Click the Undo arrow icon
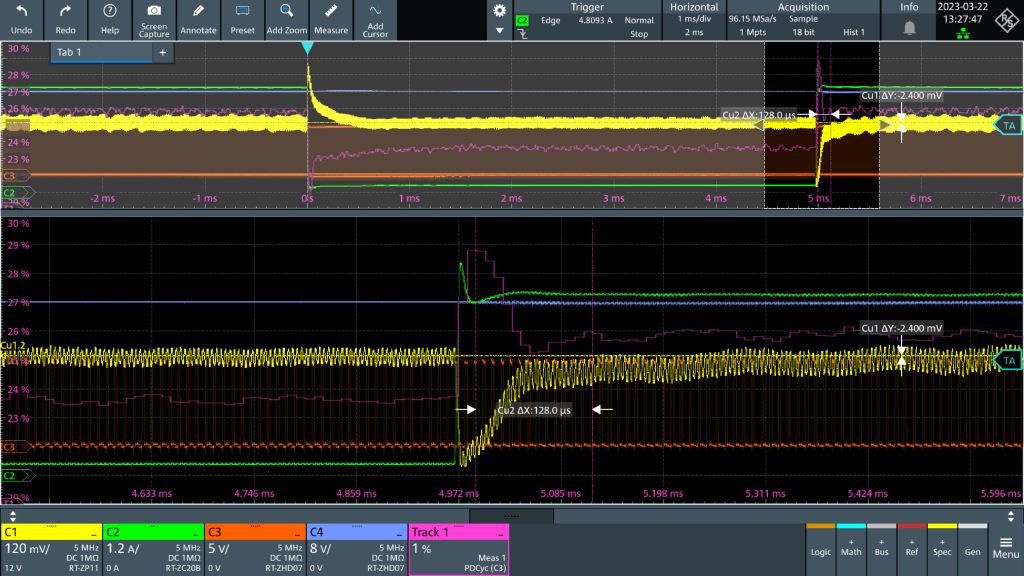The height and width of the screenshot is (576, 1024). pos(22,12)
